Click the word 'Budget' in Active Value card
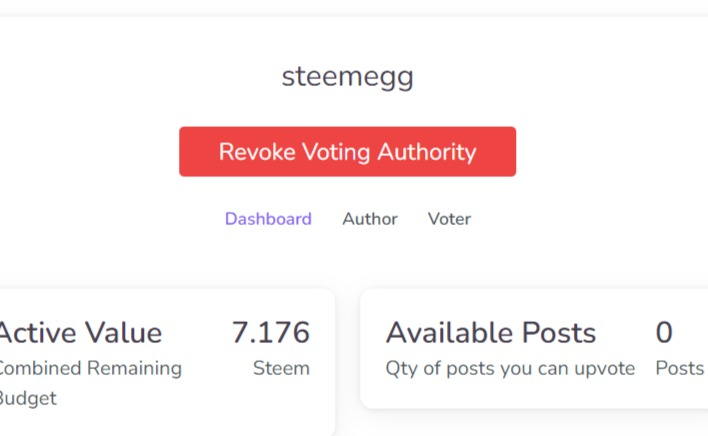This screenshot has height=436, width=708. pos(28,398)
